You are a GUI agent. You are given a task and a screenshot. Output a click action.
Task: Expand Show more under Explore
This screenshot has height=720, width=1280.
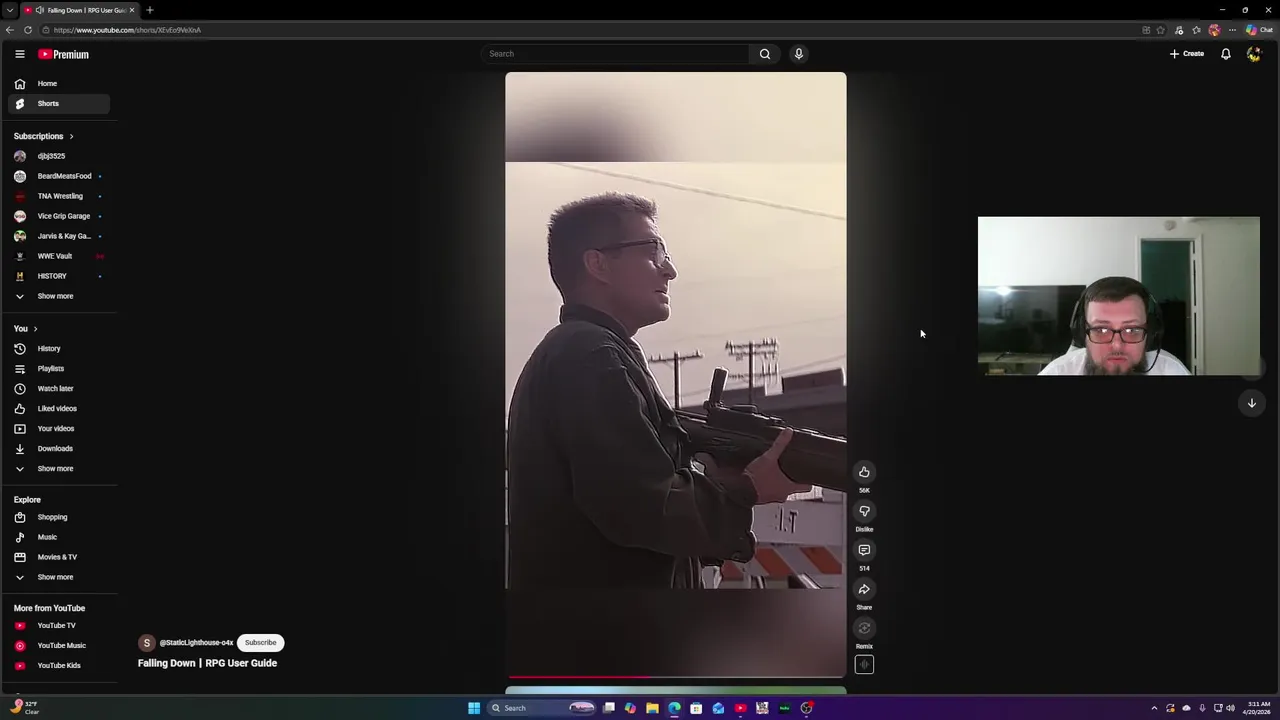pos(59,577)
